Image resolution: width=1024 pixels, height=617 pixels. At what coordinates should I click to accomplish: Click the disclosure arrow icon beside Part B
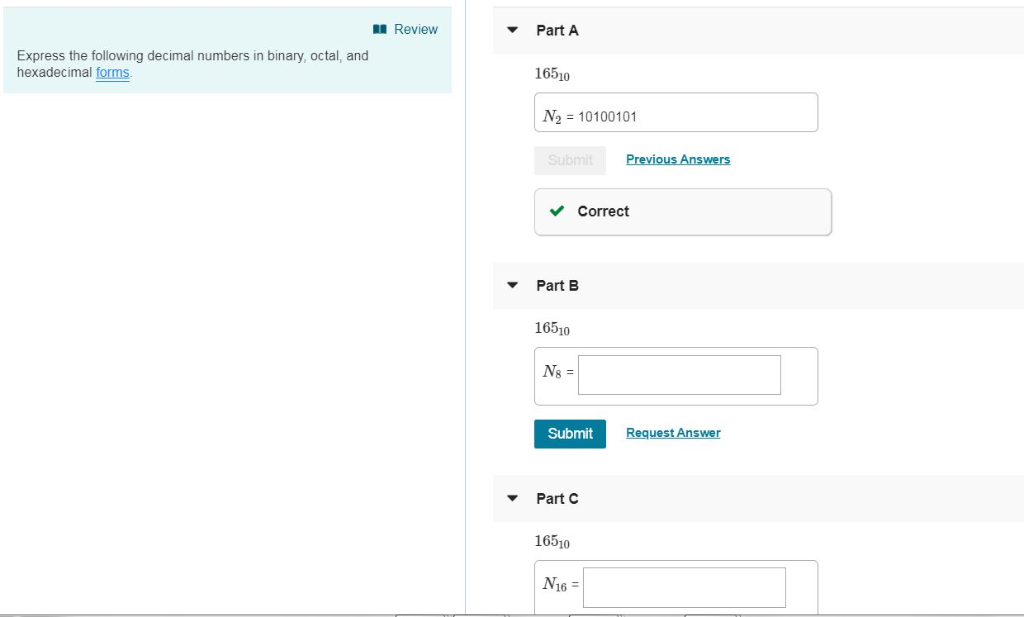coord(511,285)
